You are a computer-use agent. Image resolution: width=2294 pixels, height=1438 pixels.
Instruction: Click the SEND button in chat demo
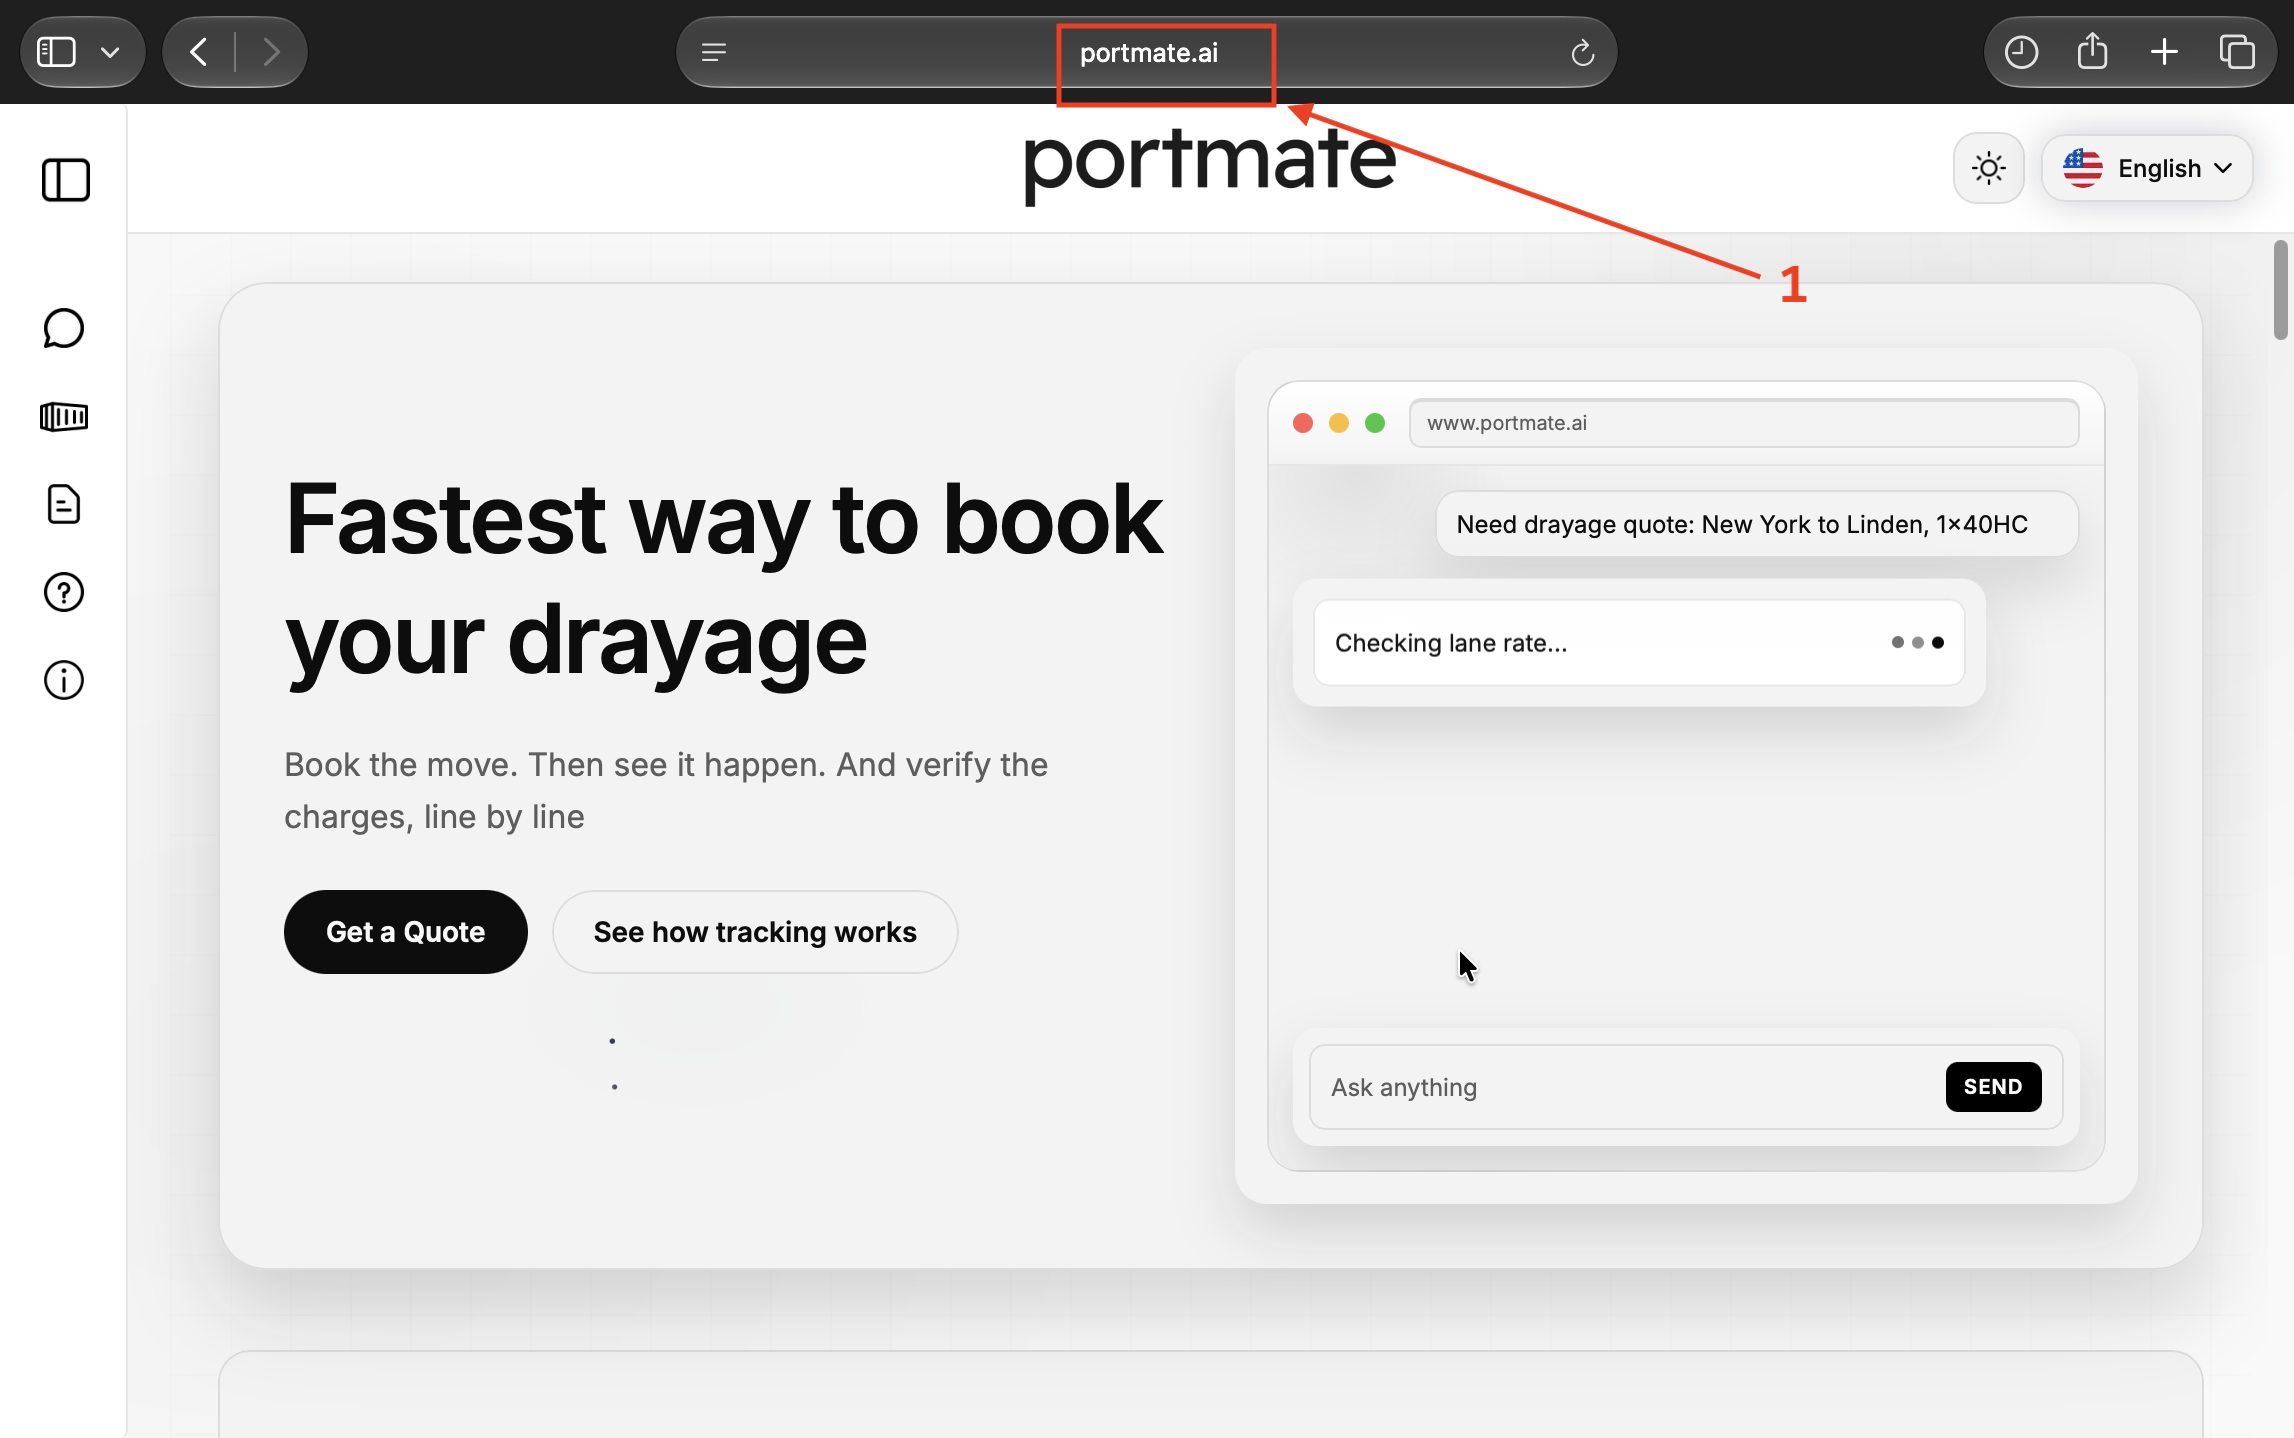1993,1087
